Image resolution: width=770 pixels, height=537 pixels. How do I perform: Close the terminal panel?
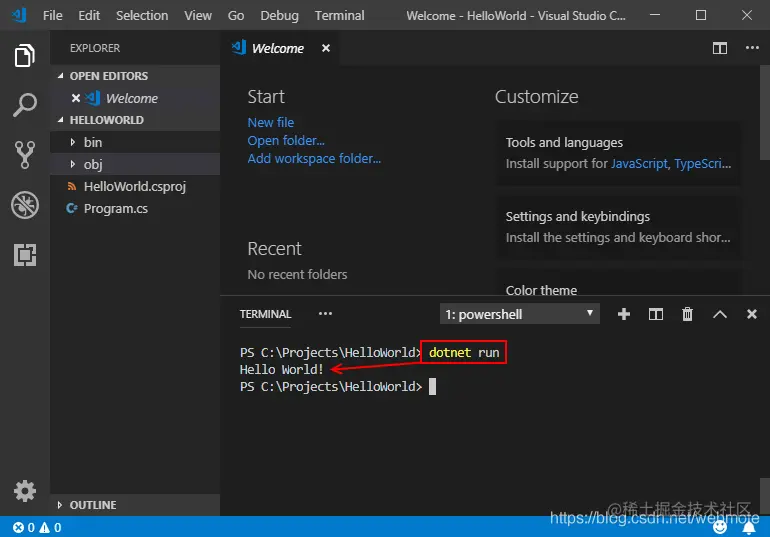[x=751, y=314]
